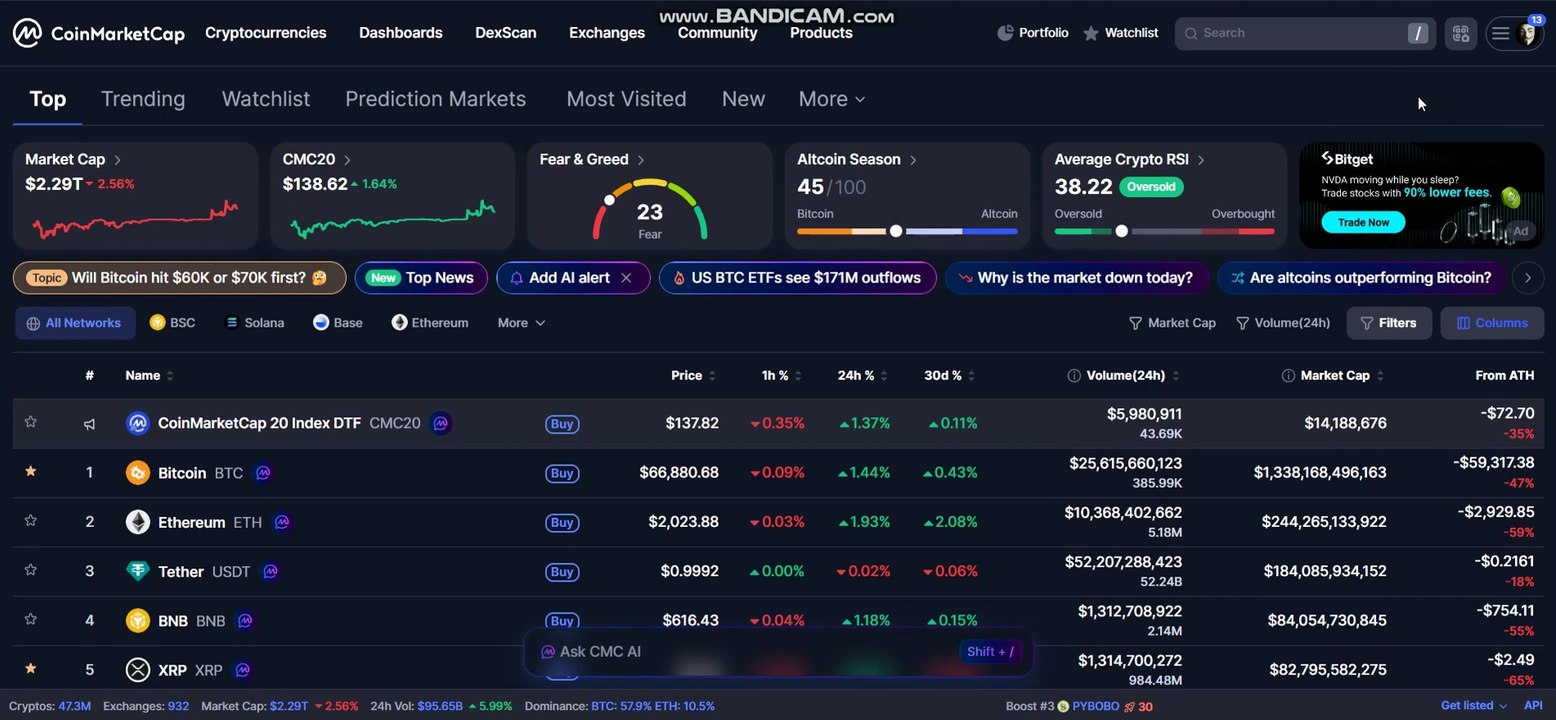
Task: Expand the networks More dropdown
Action: point(521,323)
